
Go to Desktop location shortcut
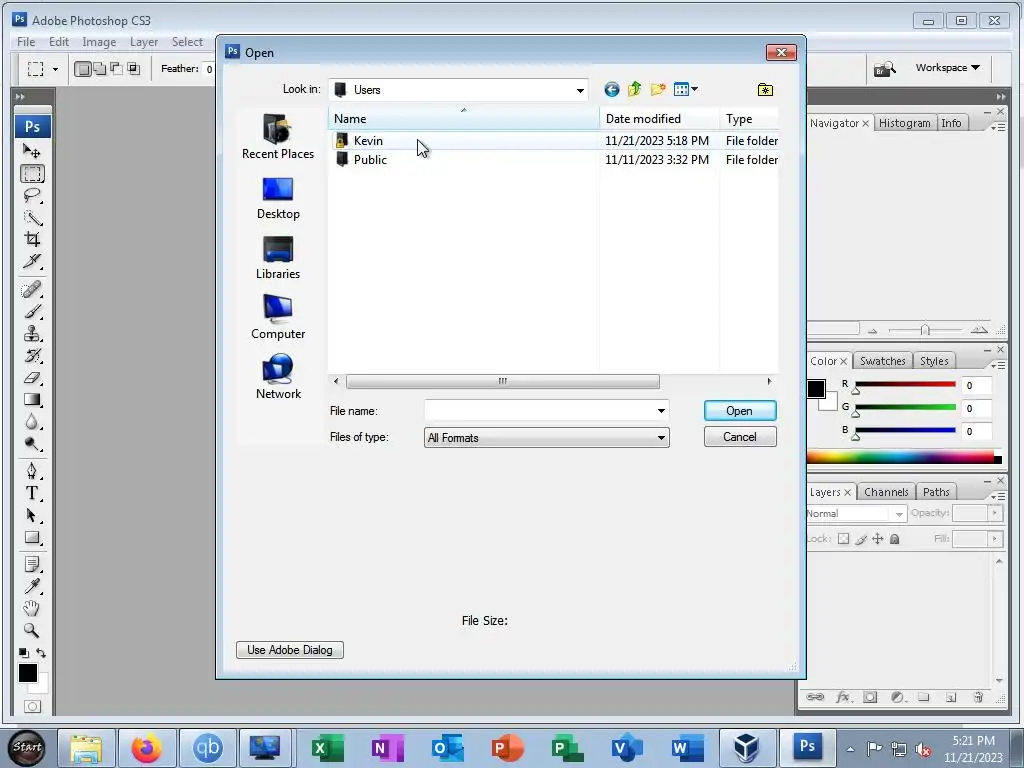pos(278,199)
